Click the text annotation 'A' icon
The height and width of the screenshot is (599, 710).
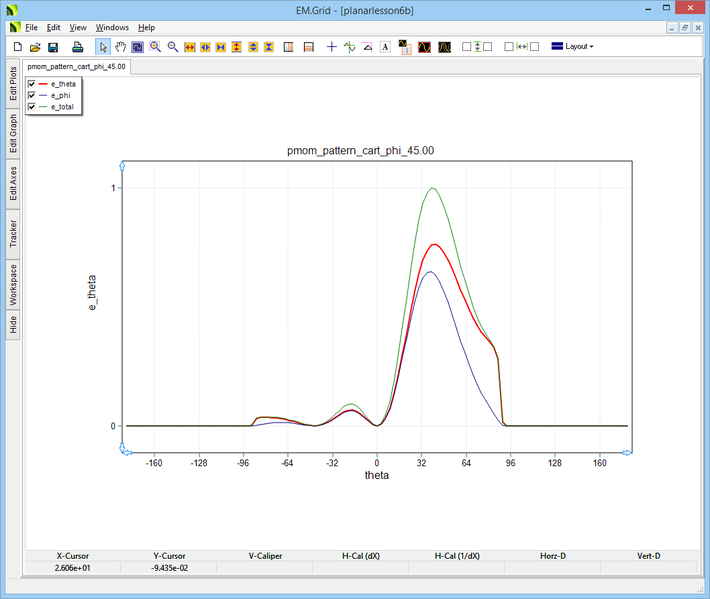pos(385,47)
